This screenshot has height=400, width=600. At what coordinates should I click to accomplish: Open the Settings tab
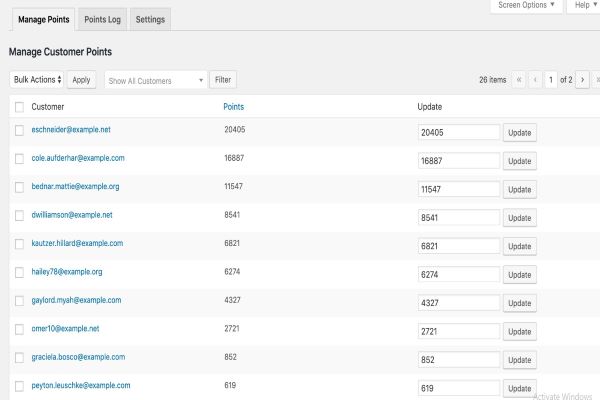(150, 19)
